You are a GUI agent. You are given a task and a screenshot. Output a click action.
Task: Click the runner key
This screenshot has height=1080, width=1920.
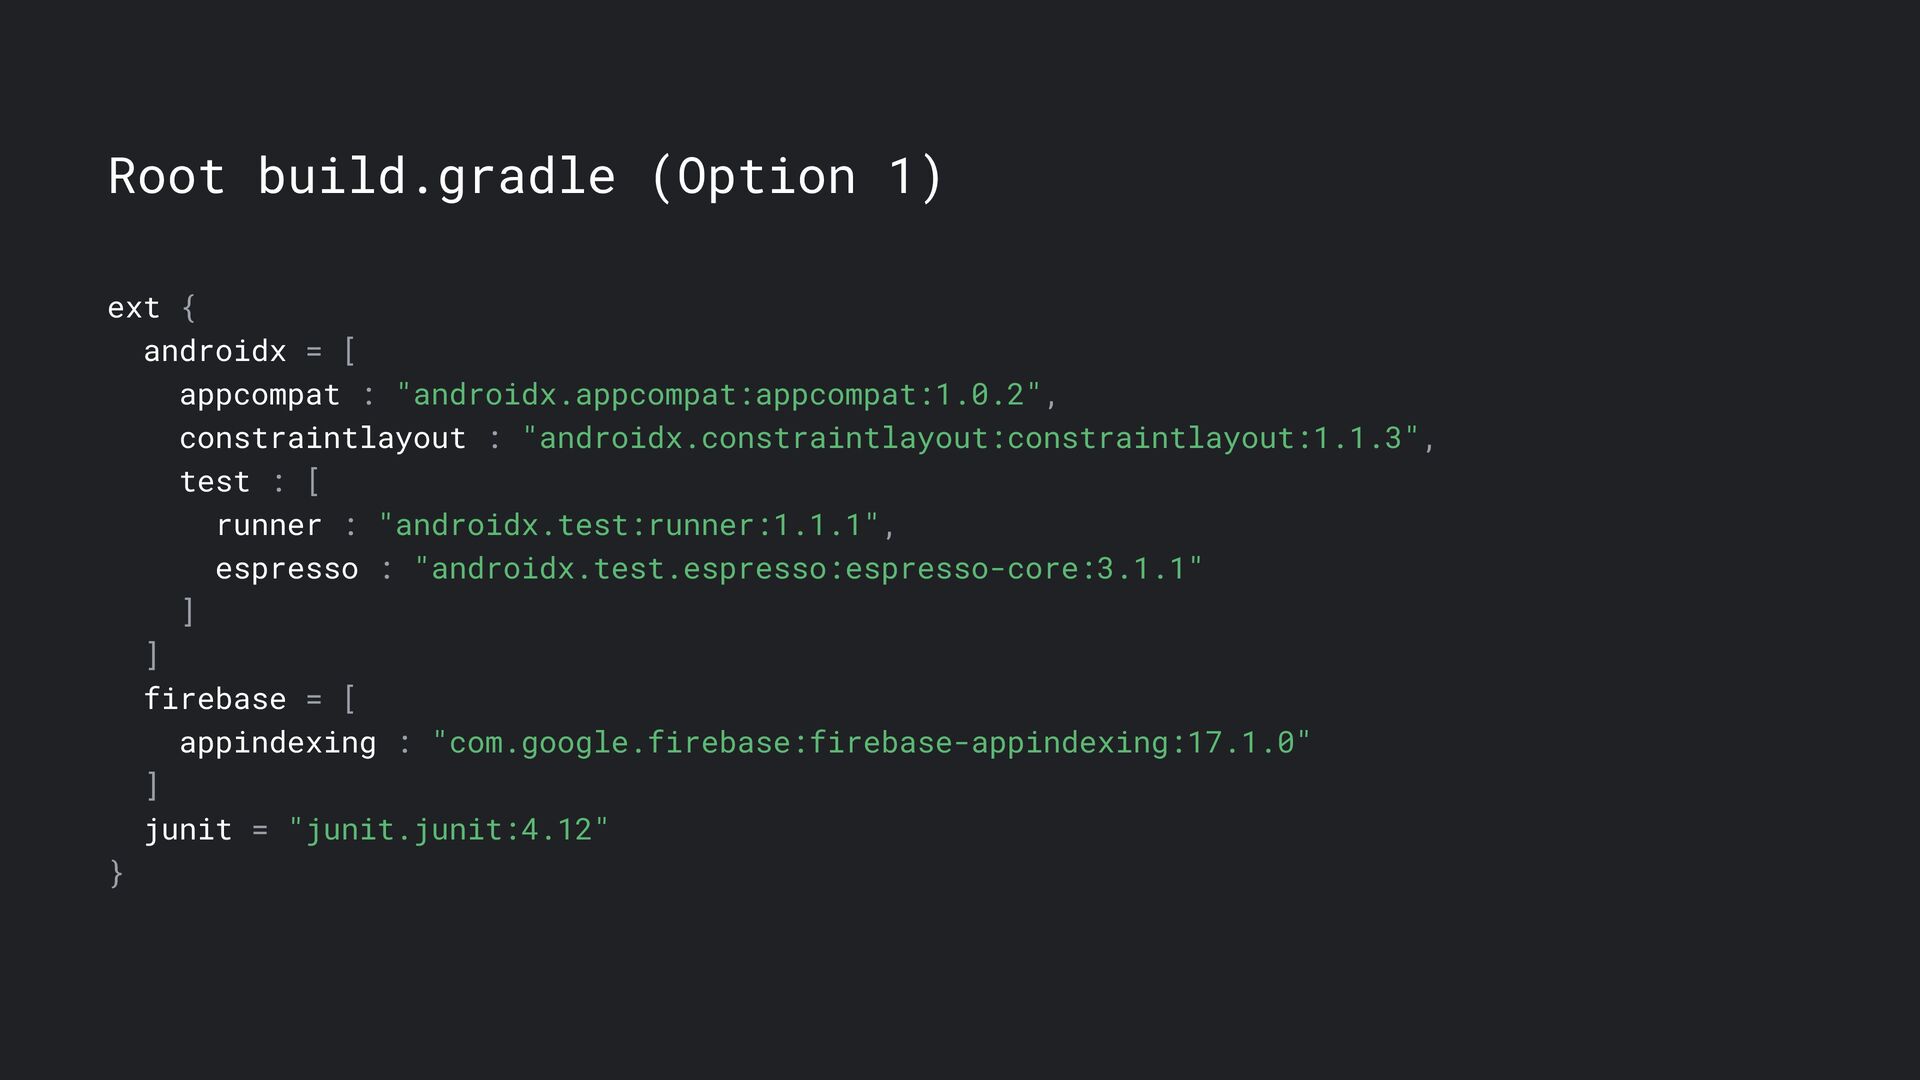click(x=269, y=525)
